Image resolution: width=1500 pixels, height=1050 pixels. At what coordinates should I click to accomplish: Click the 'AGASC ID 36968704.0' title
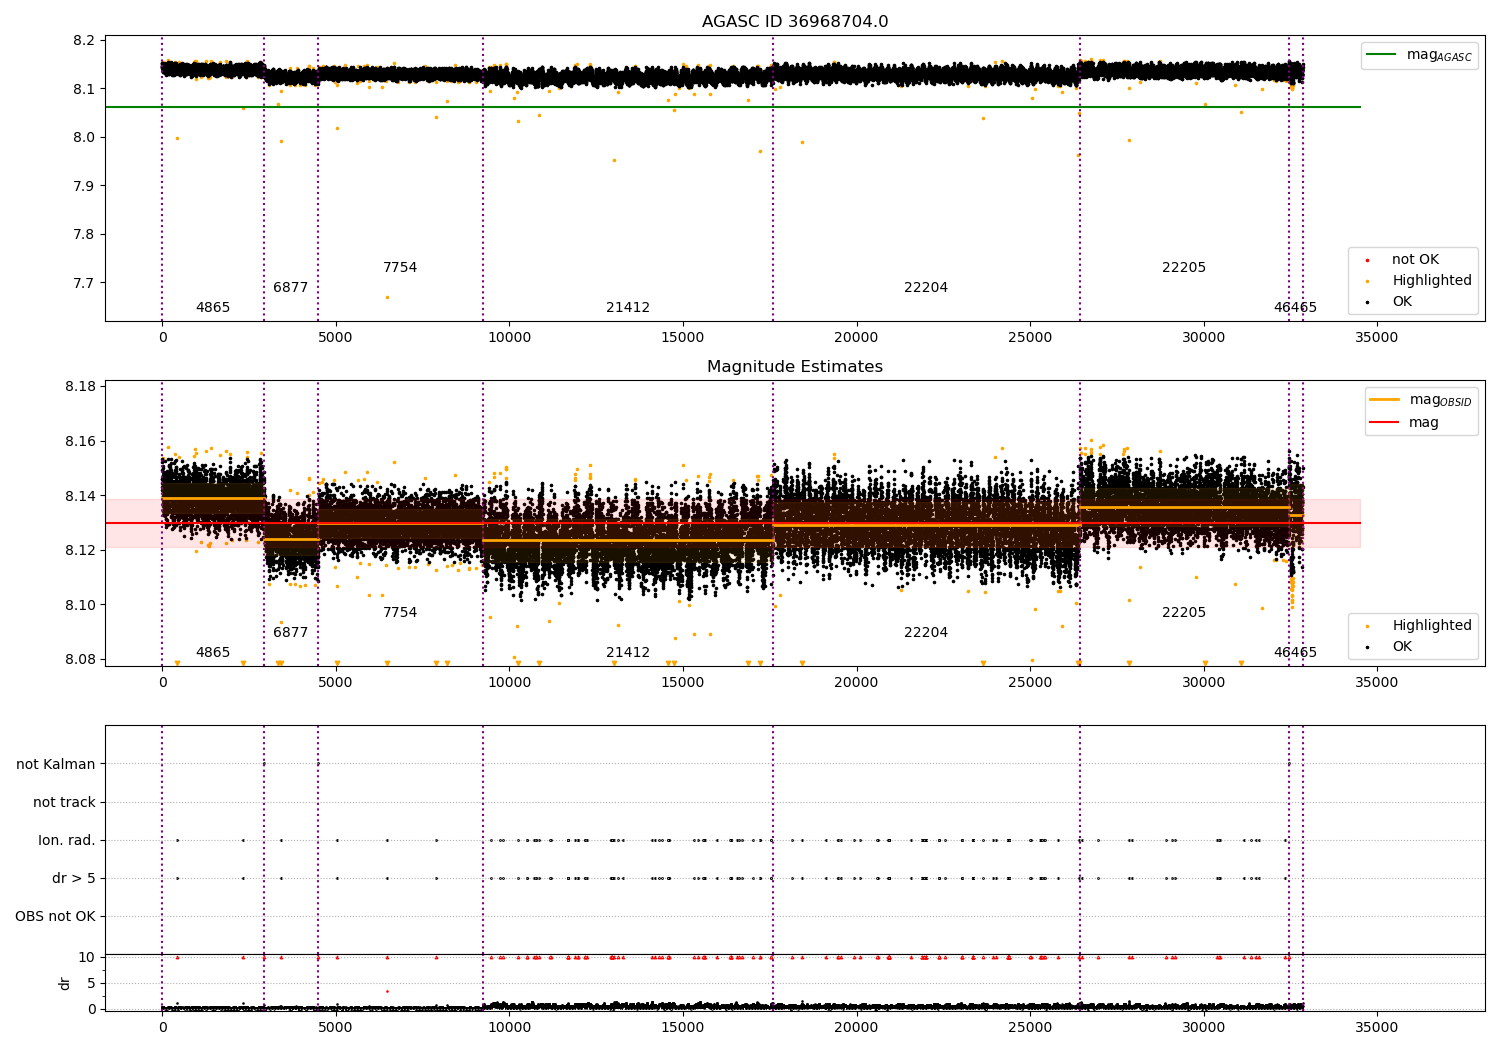click(x=795, y=22)
